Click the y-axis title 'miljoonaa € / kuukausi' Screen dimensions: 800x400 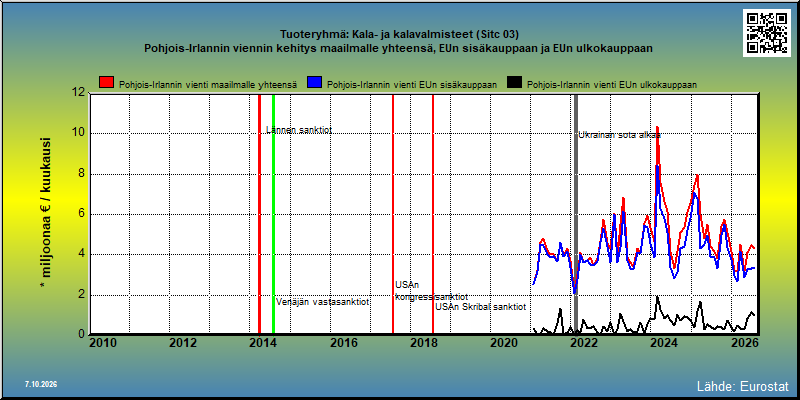tap(46, 214)
